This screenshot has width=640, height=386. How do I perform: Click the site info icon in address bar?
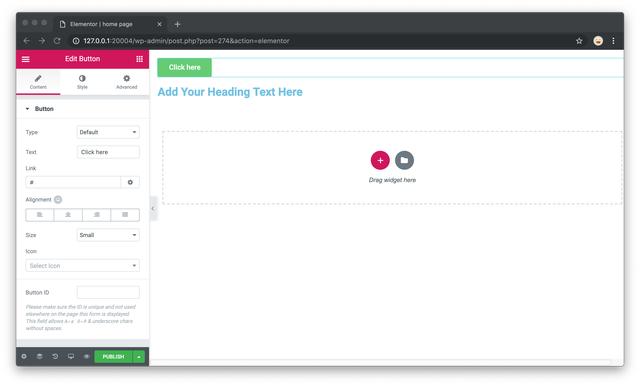click(x=76, y=41)
